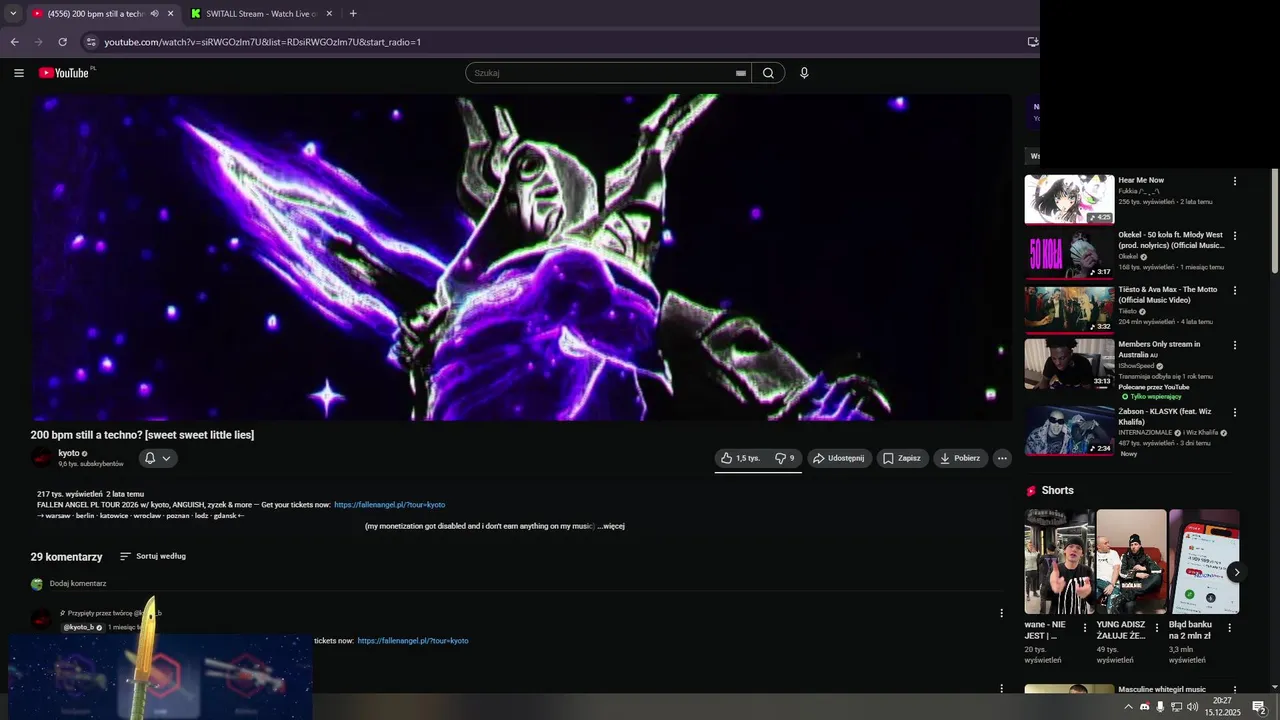Open the Okekel 50 koła video thumbnail
1280x720 pixels.
(1069, 254)
